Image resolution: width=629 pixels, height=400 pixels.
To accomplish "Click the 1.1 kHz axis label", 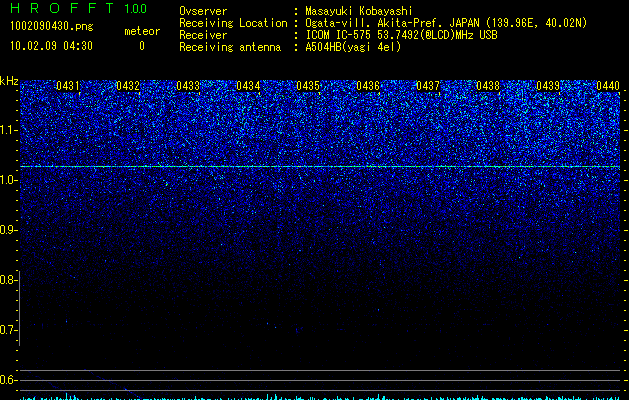I will point(8,130).
